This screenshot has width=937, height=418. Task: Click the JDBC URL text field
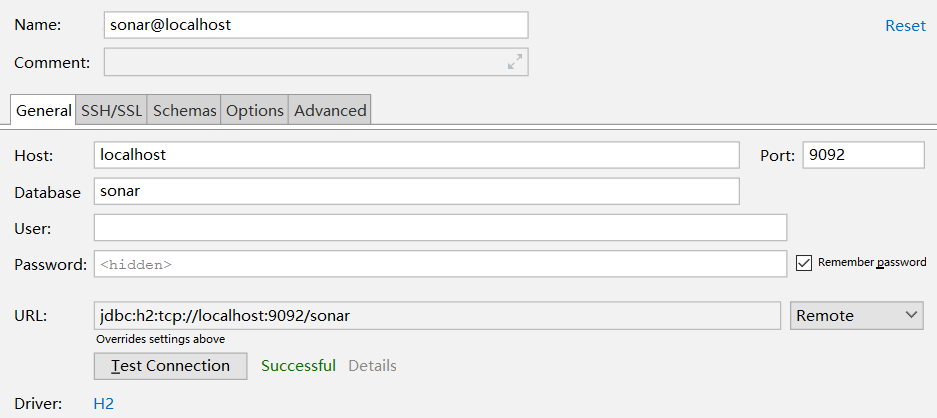click(437, 315)
